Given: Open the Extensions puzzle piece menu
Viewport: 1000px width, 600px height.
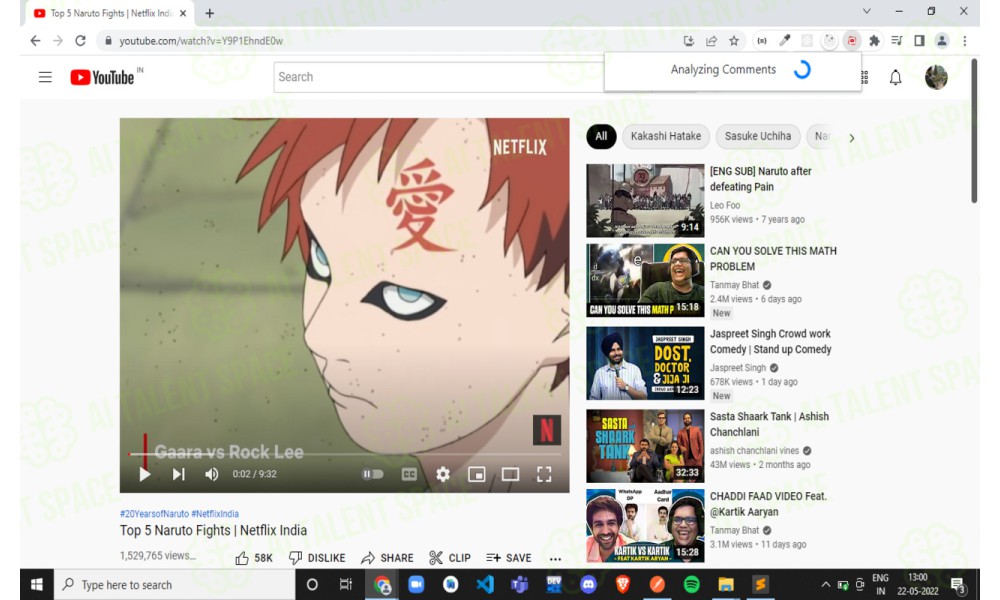Looking at the screenshot, I should coord(874,41).
